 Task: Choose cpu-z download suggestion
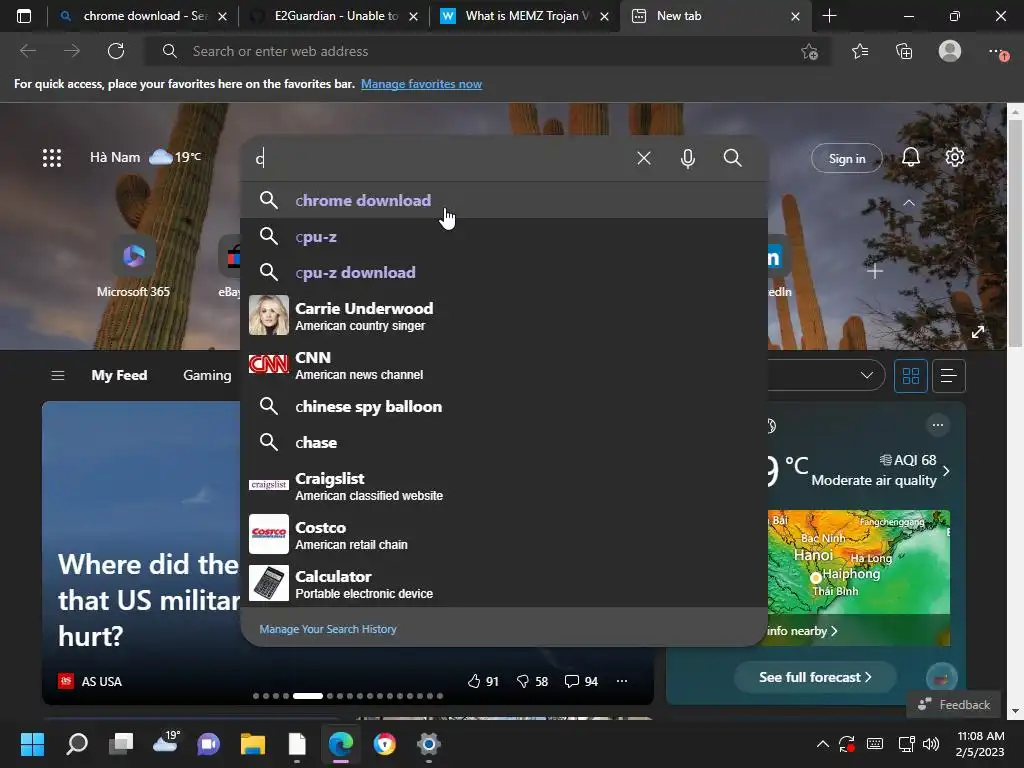(504, 272)
